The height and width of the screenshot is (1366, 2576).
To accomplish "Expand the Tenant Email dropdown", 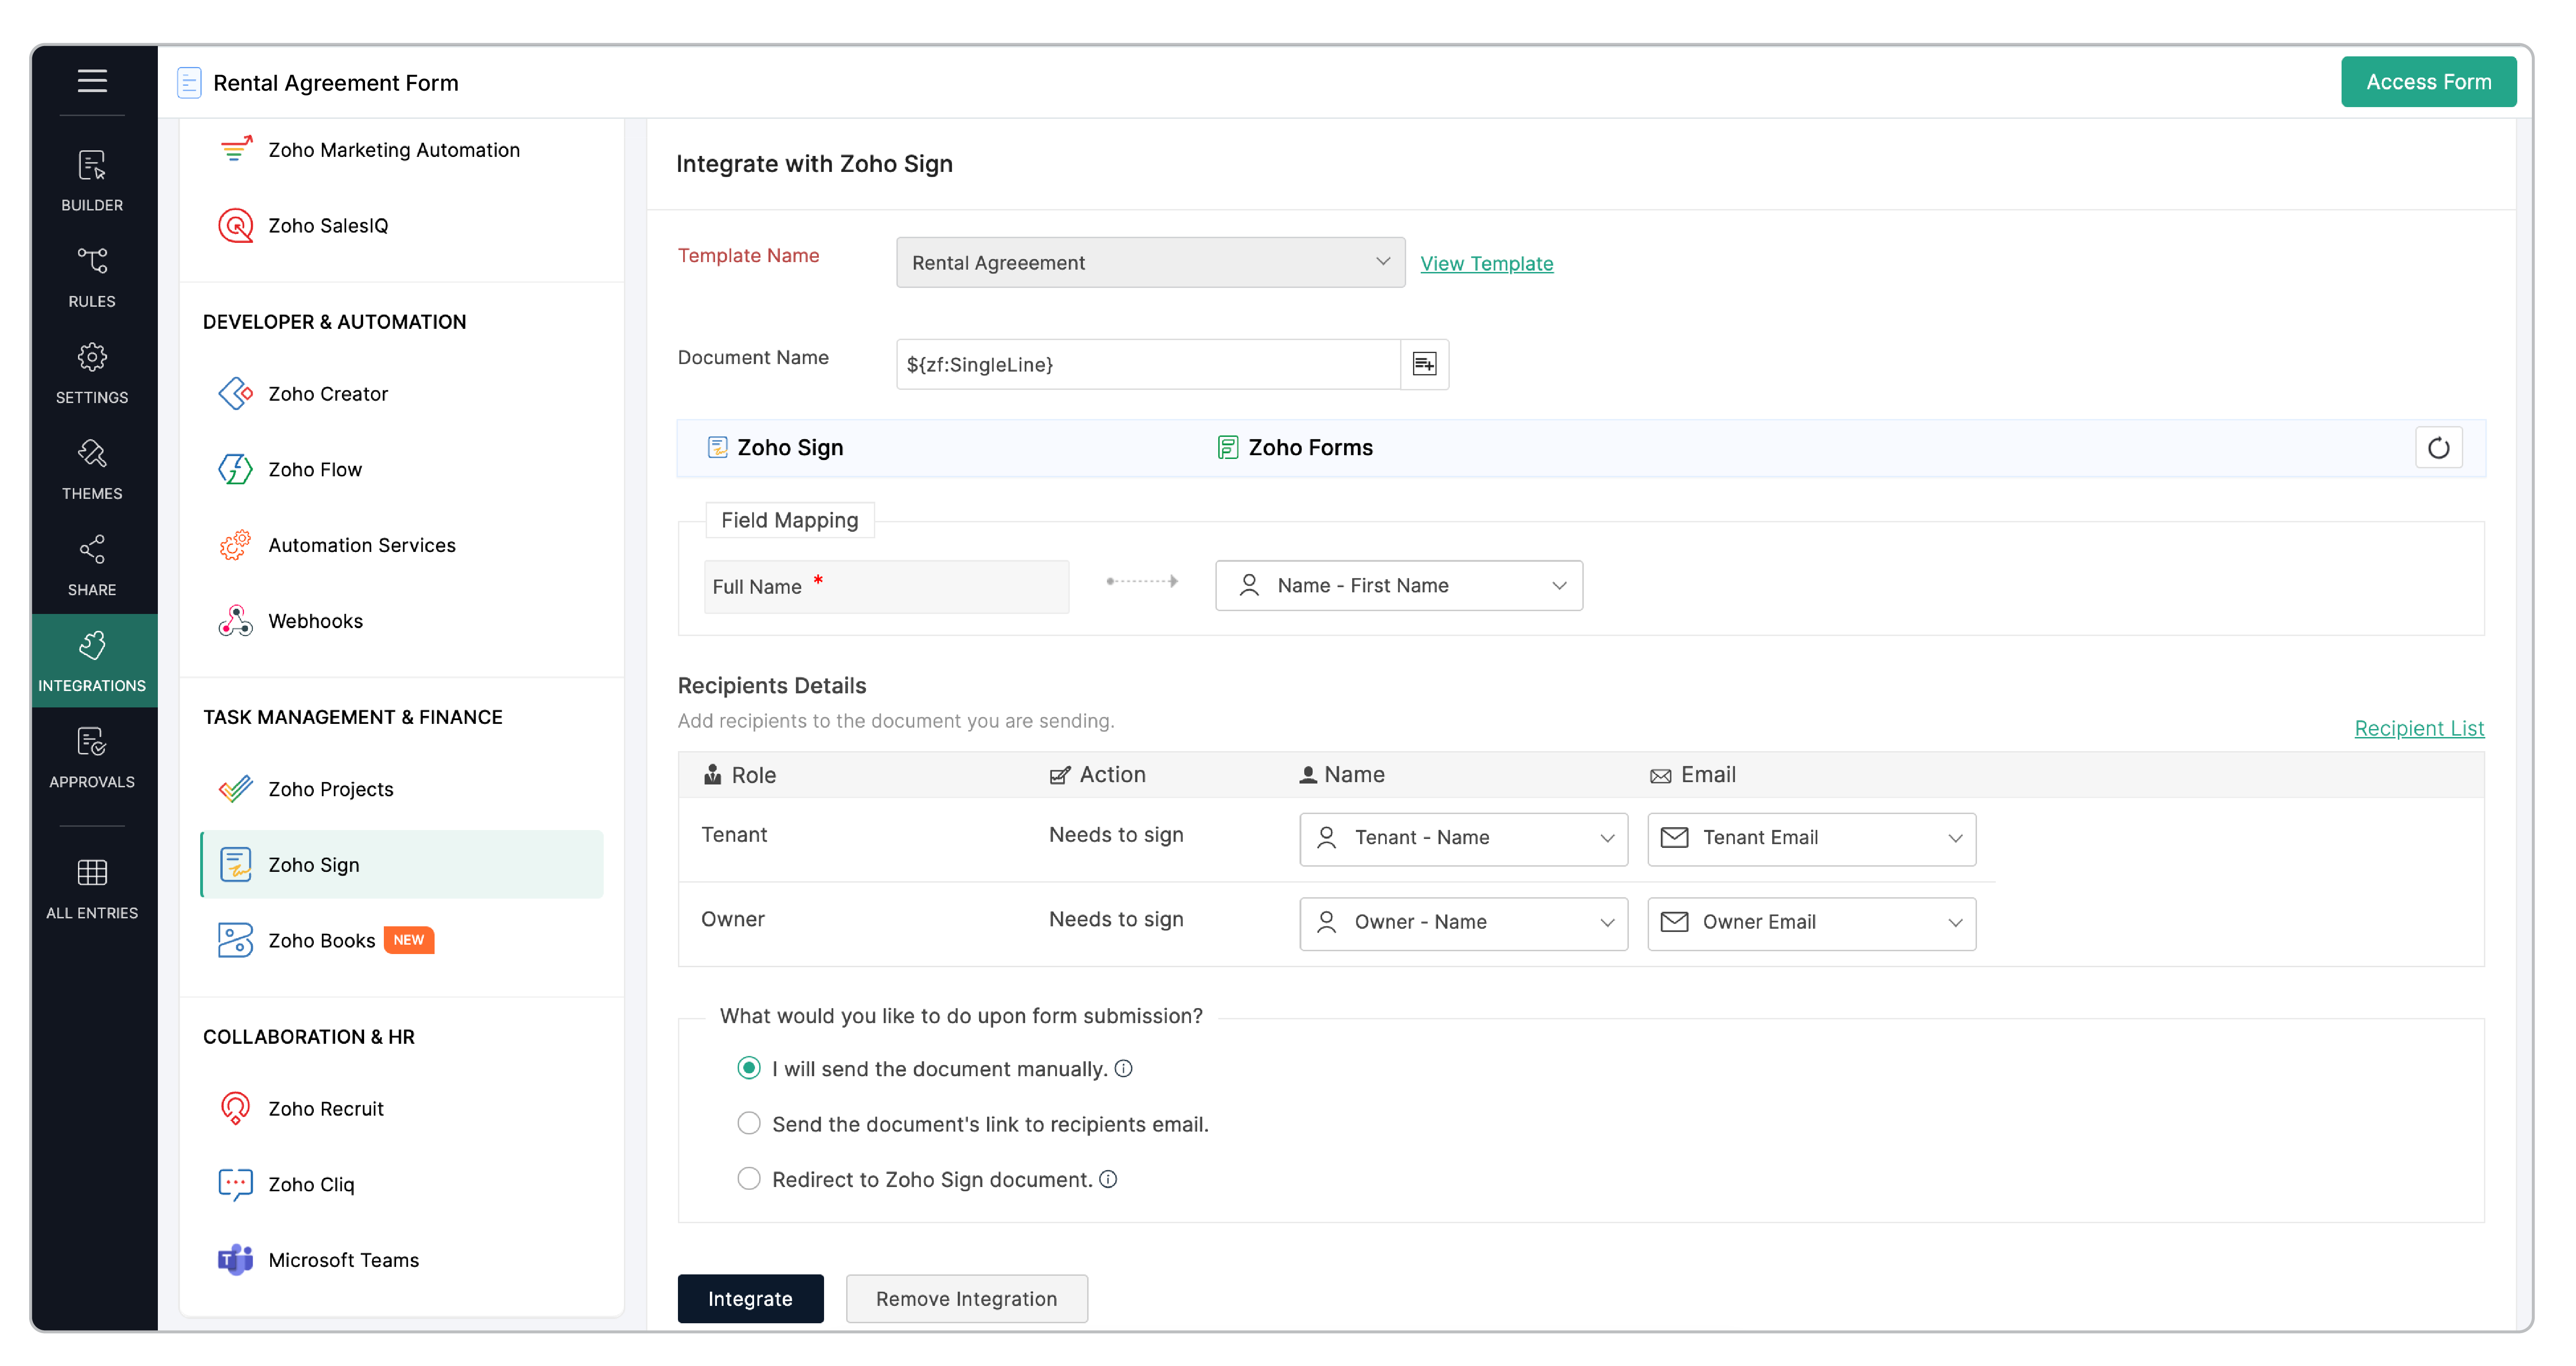I will click(x=1810, y=838).
